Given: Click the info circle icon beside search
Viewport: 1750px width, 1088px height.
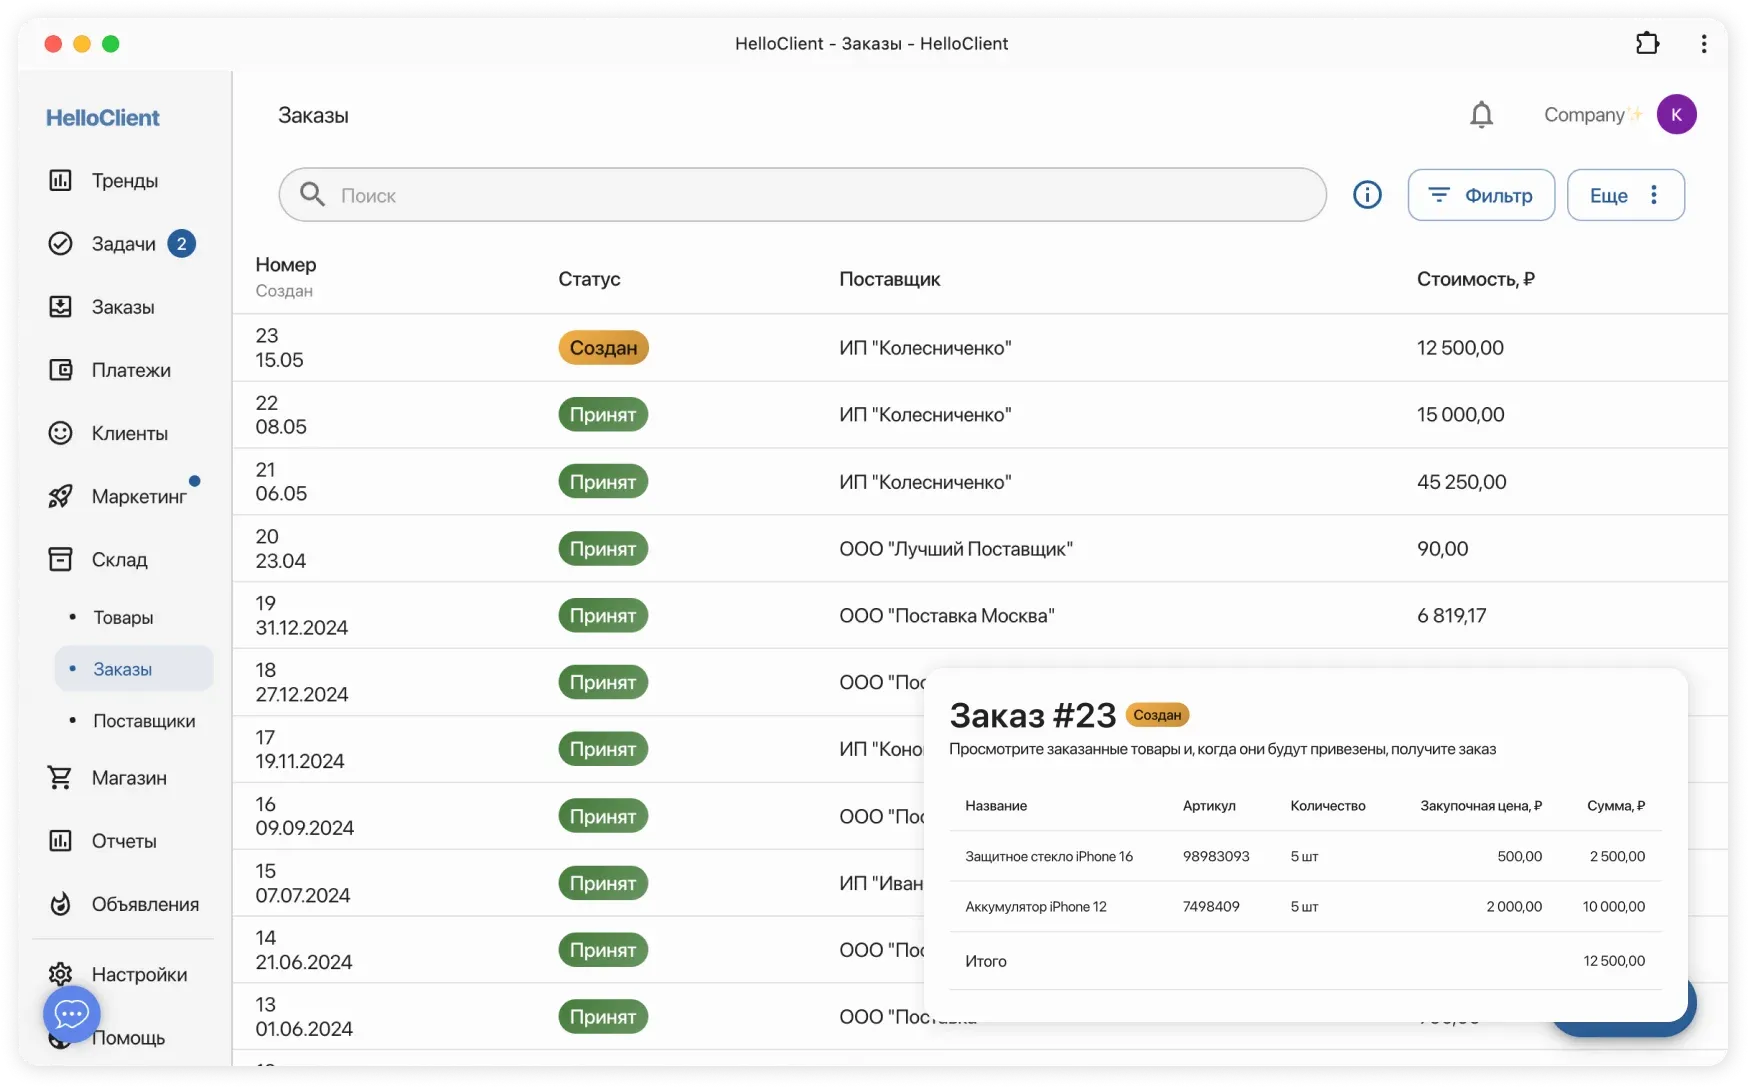Looking at the screenshot, I should (1367, 195).
